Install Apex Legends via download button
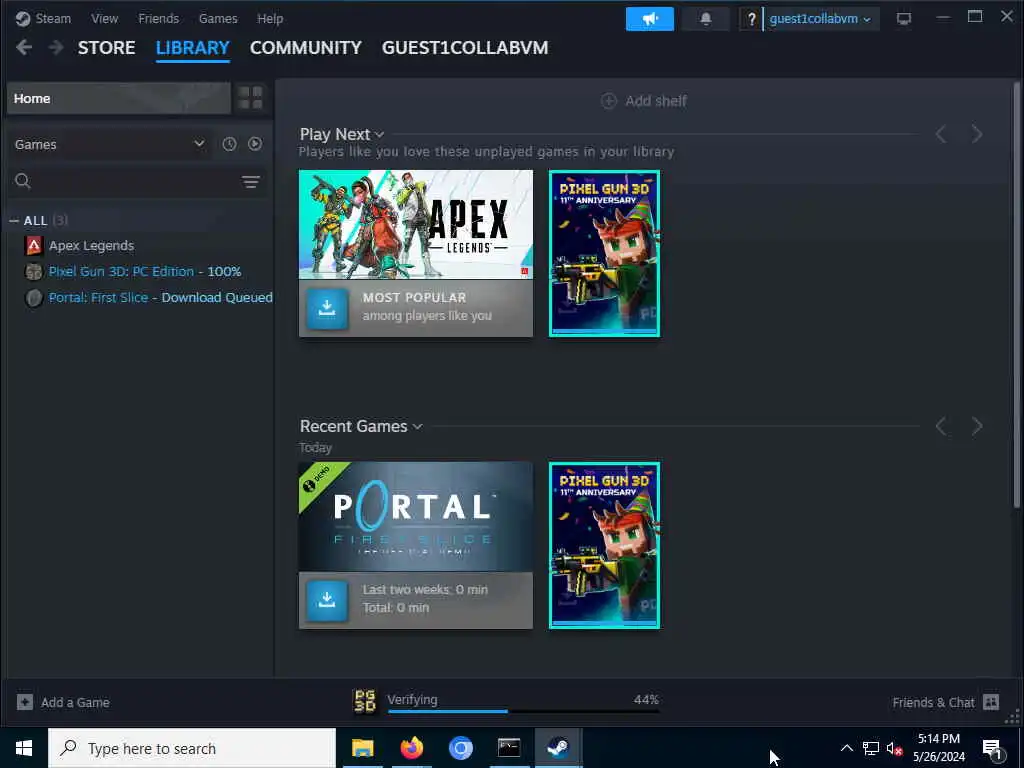 (327, 308)
